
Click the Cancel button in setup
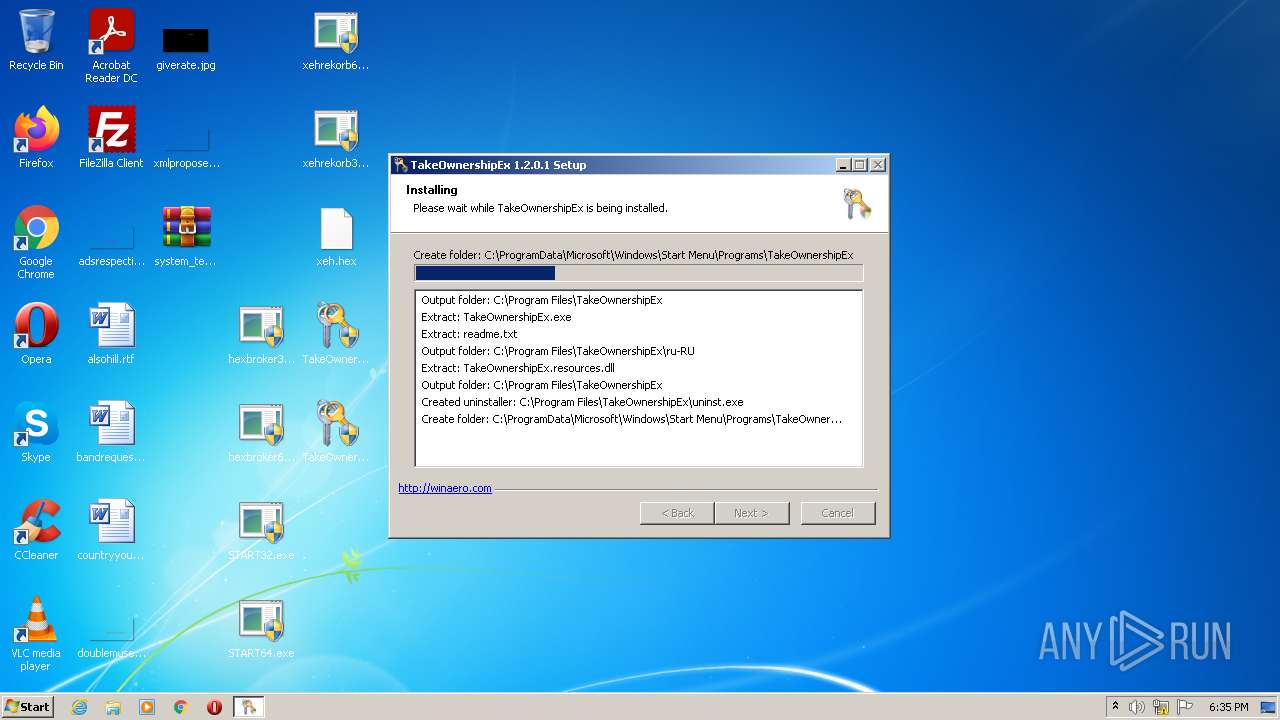tap(838, 513)
